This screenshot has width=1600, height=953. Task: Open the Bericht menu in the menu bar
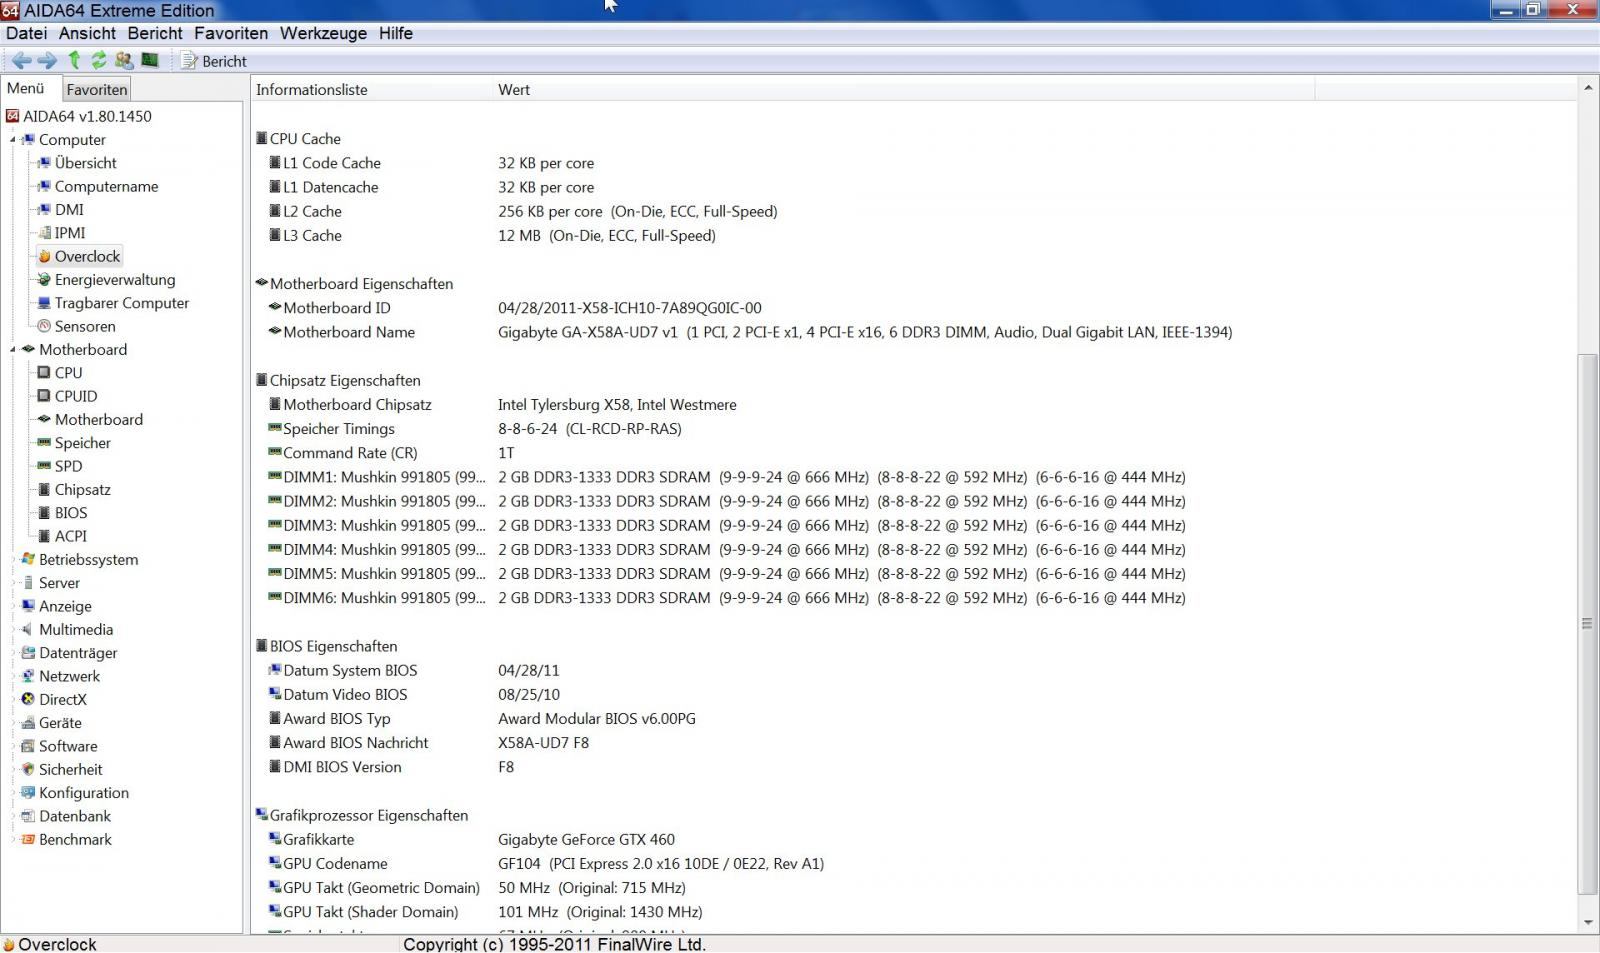pyautogui.click(x=155, y=33)
